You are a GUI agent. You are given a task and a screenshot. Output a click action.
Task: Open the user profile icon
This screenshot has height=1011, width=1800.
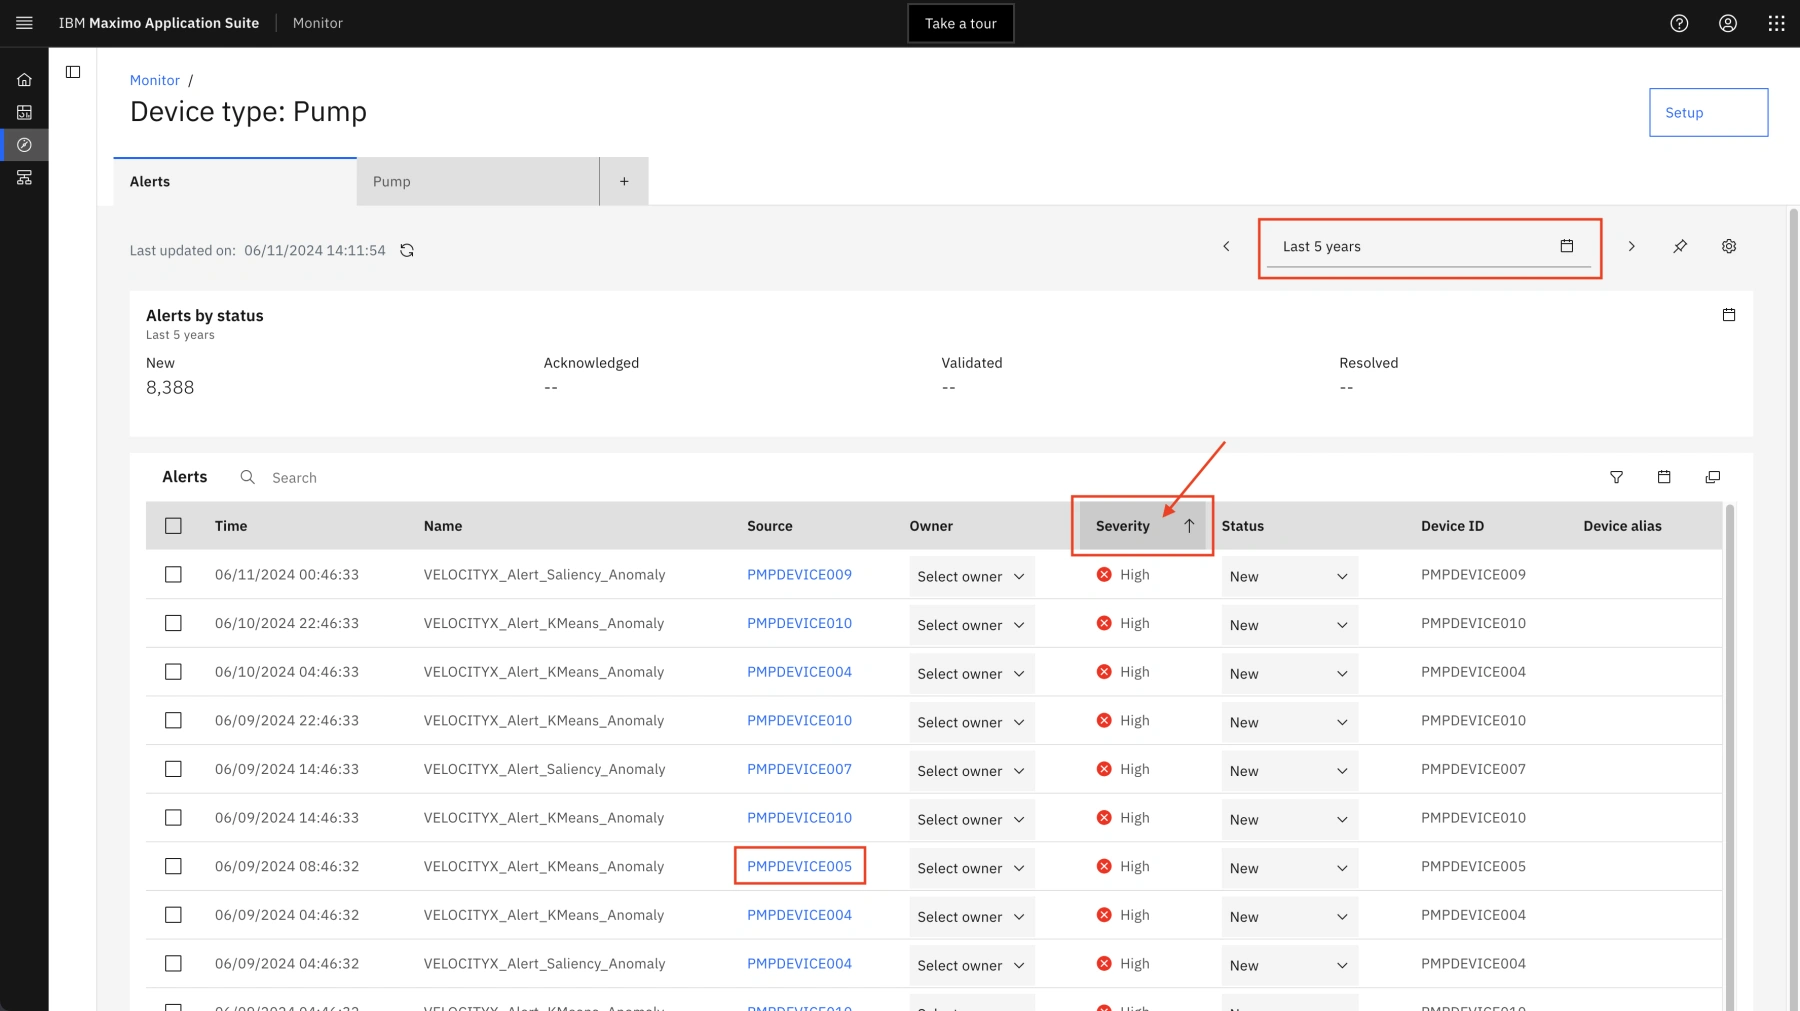click(1728, 23)
